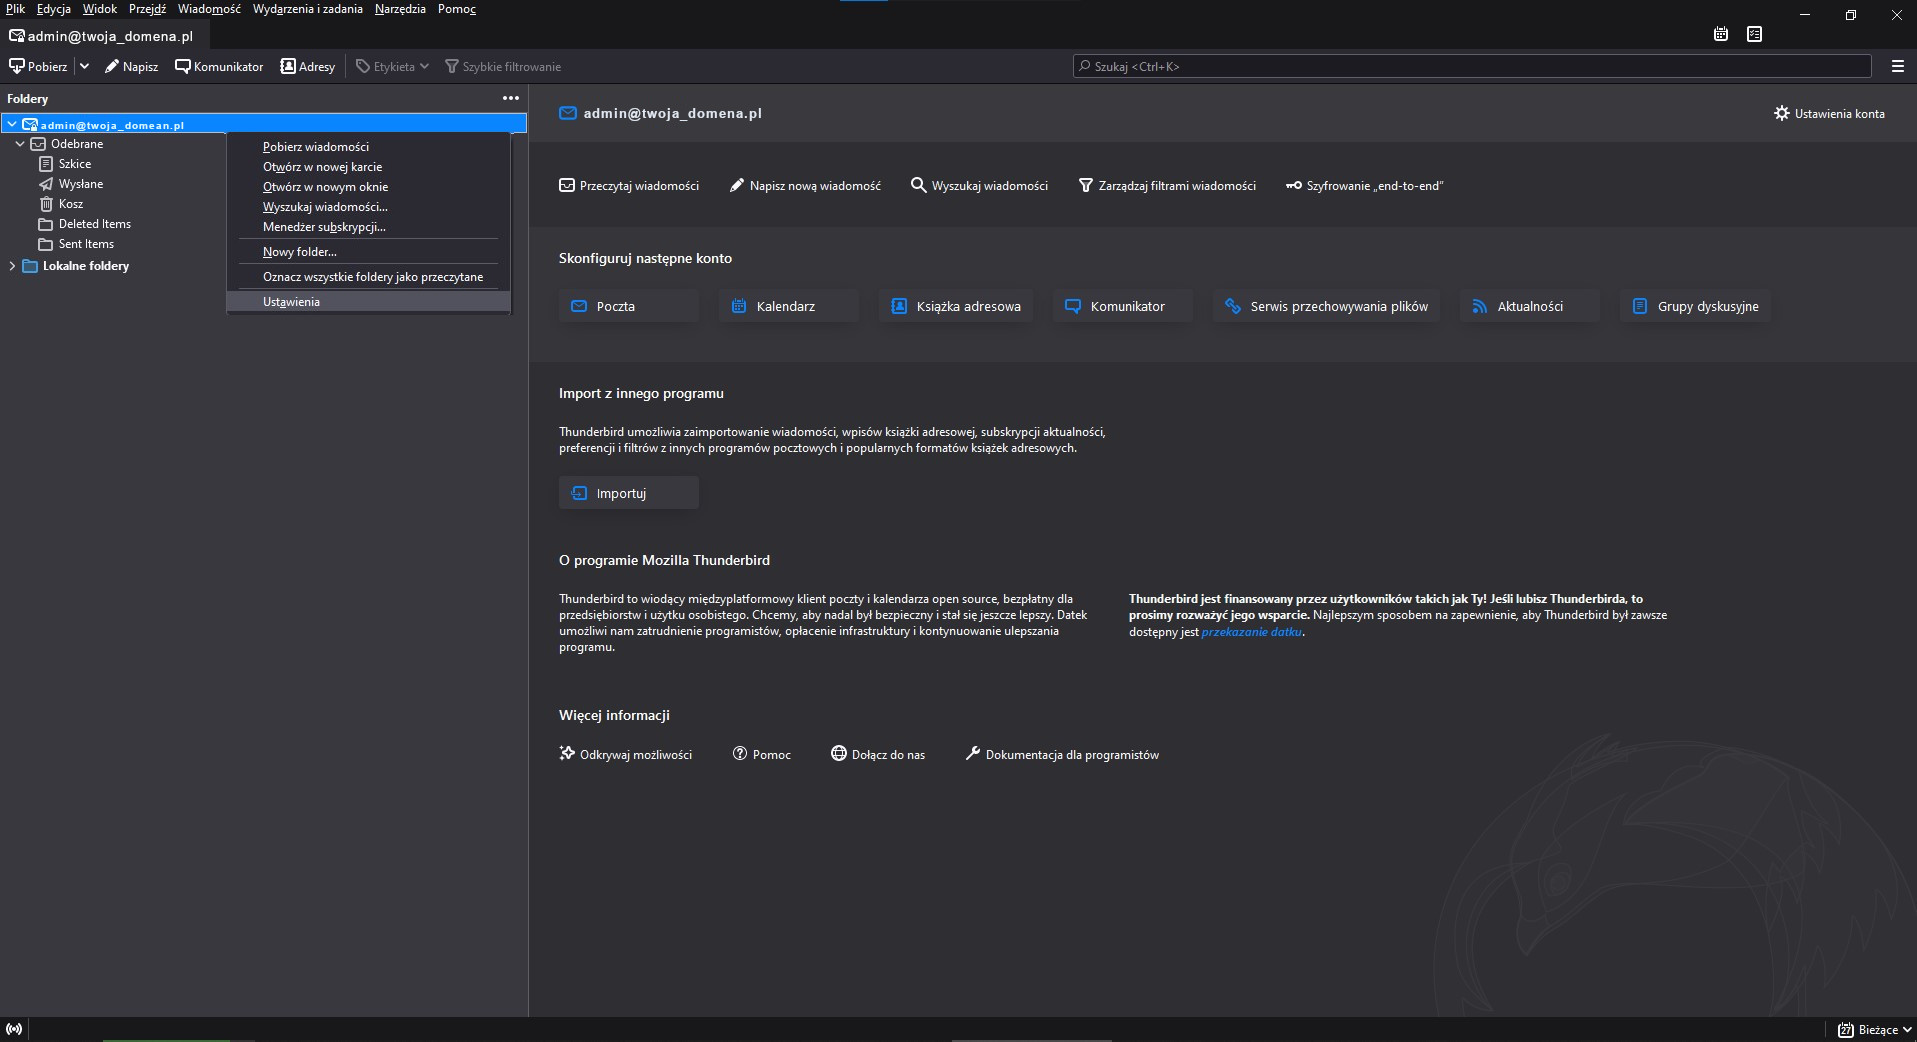Set up a Komunikator chat account

click(1122, 306)
